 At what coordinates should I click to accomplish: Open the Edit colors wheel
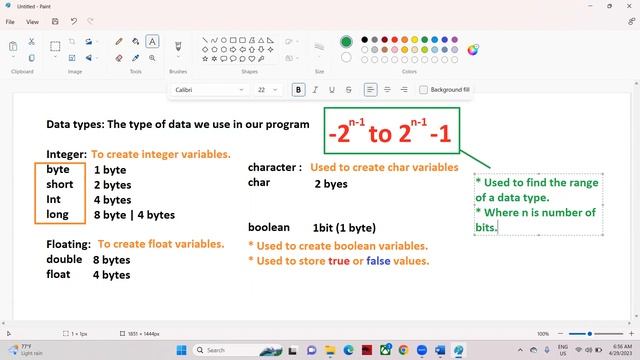click(x=473, y=50)
